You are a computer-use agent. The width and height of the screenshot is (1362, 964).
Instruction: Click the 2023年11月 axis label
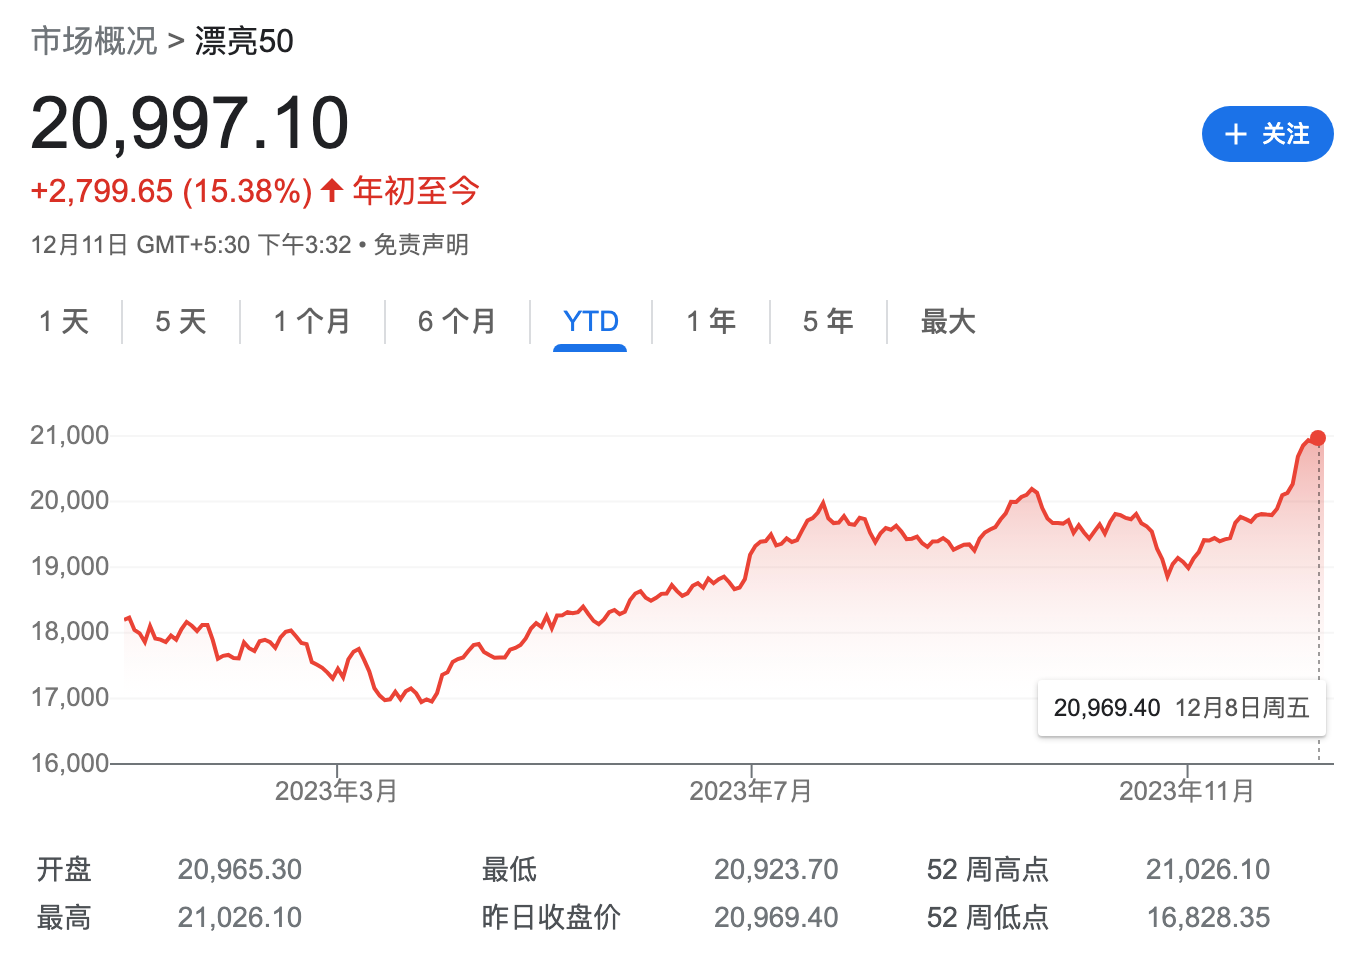1186,791
